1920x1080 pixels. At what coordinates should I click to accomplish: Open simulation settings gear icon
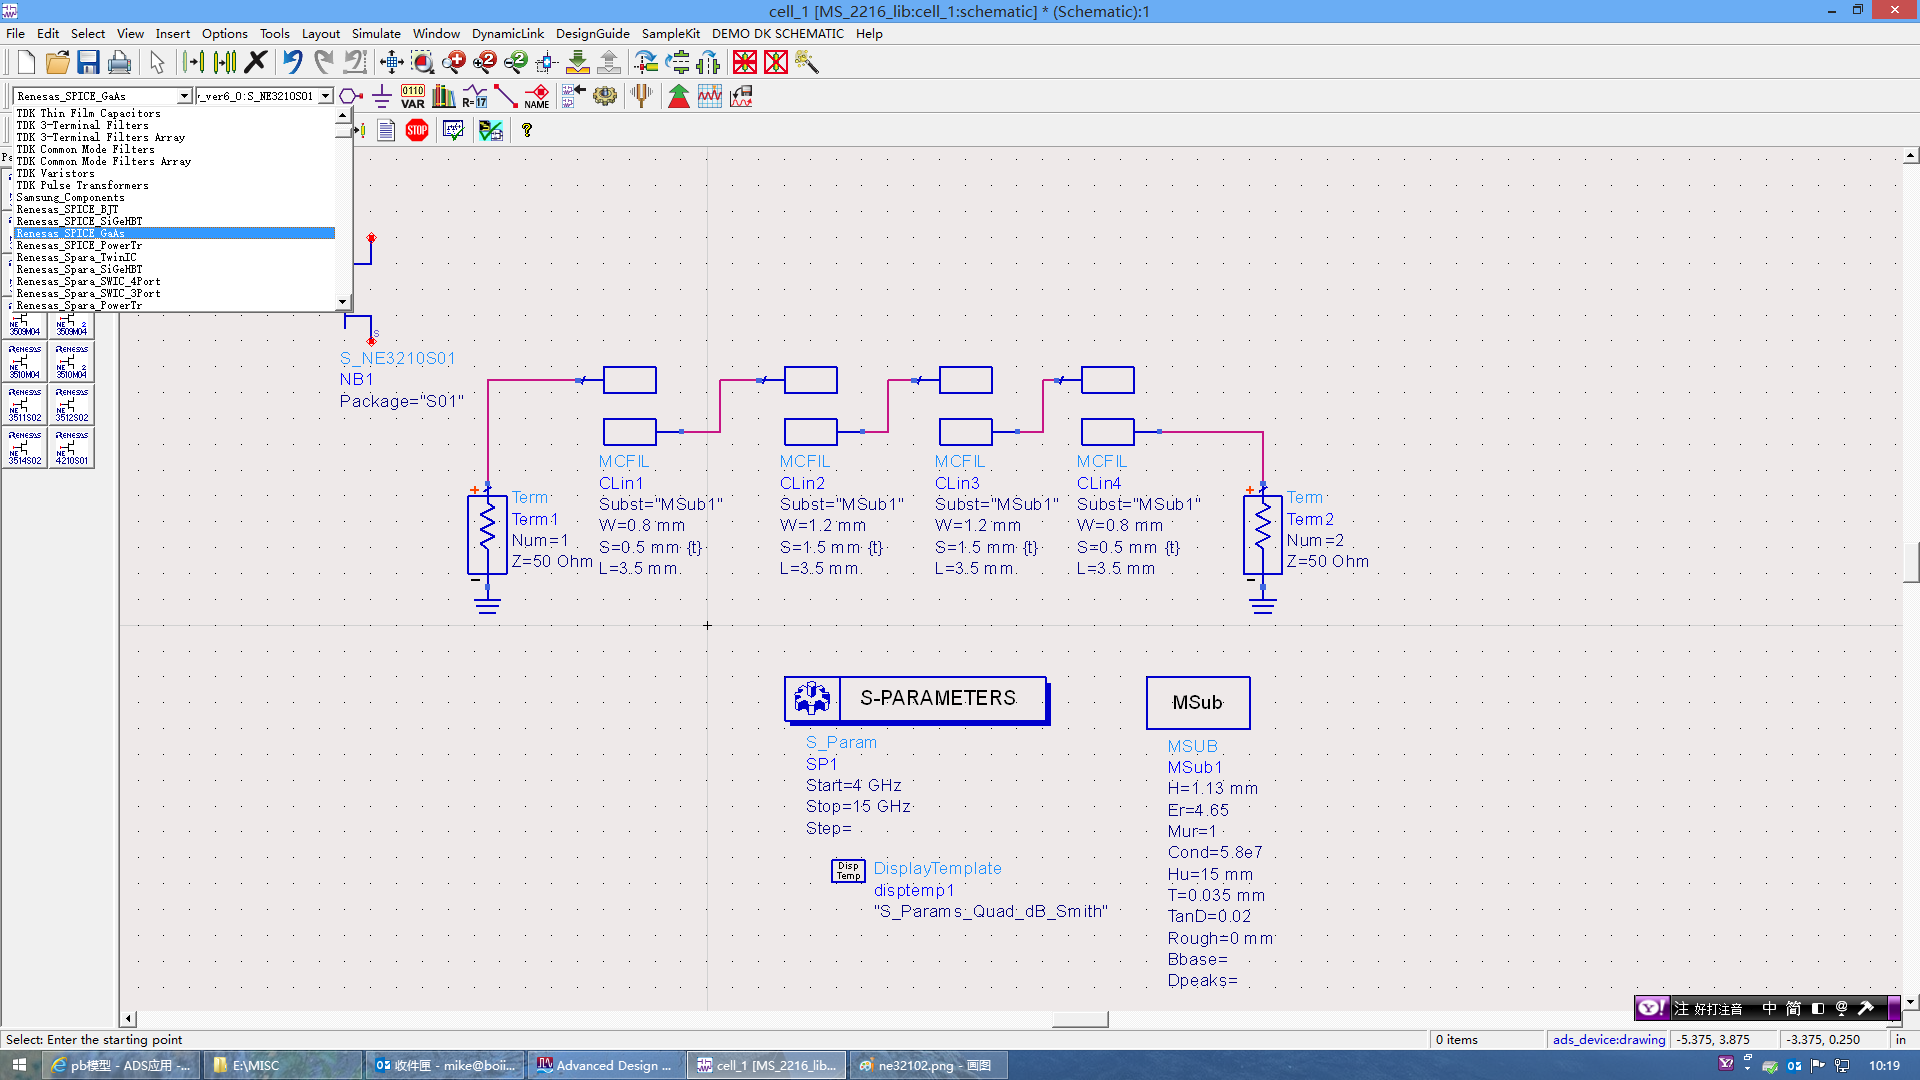(605, 96)
